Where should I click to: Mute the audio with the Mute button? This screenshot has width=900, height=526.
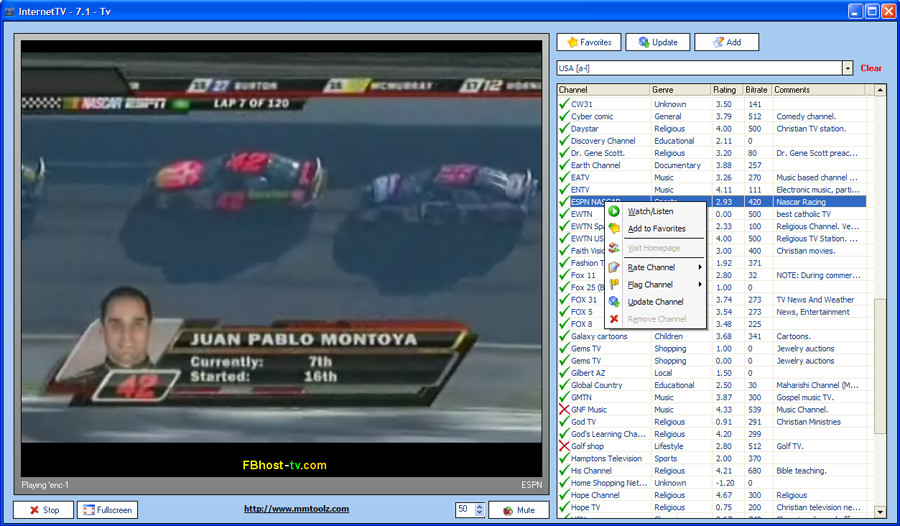[x=519, y=510]
